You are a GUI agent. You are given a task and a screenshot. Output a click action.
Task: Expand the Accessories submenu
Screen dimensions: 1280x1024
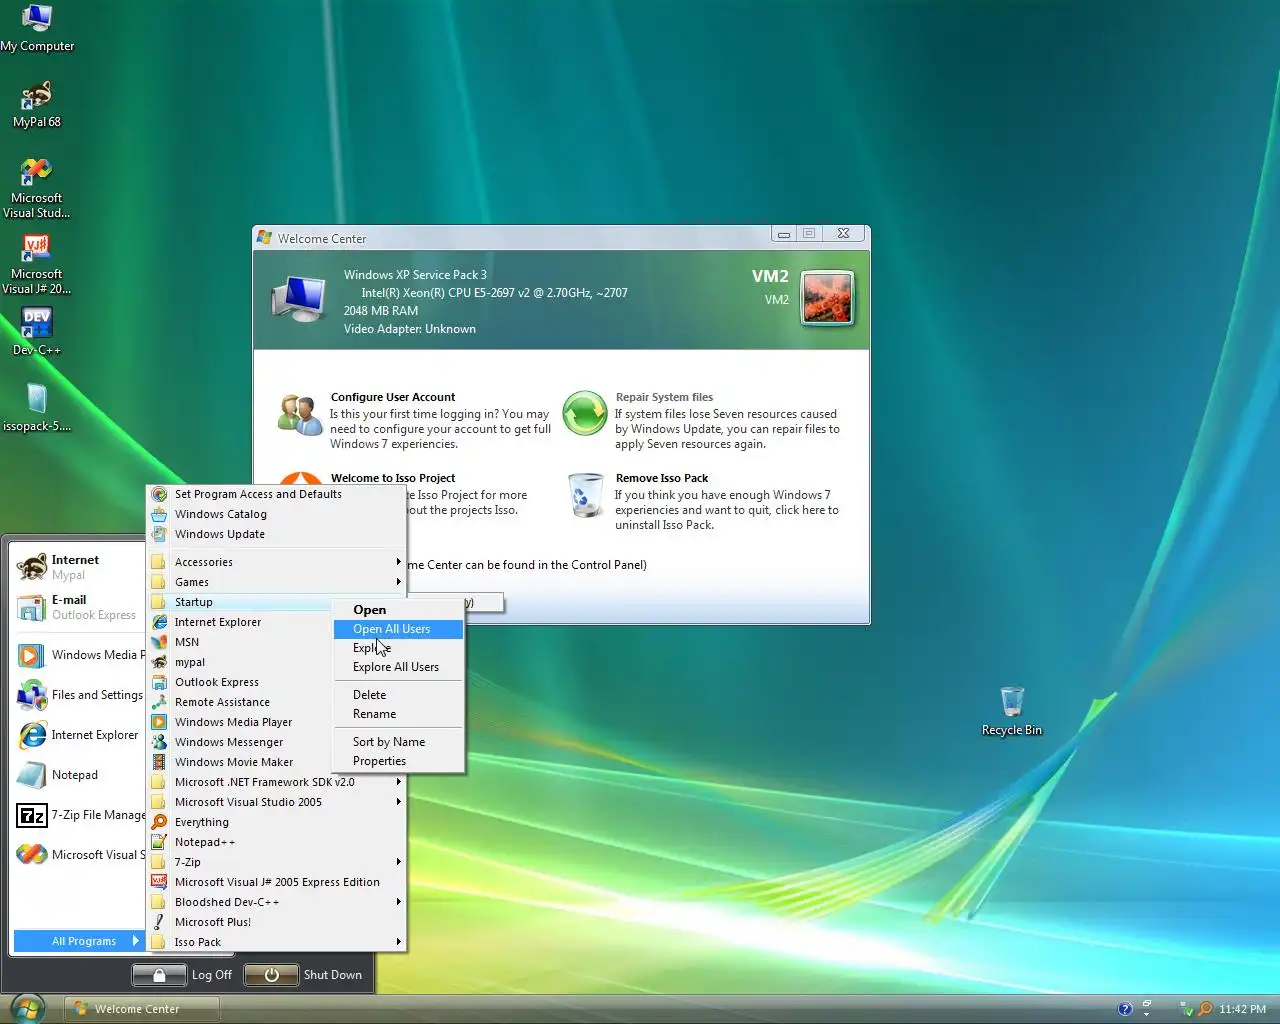click(277, 562)
